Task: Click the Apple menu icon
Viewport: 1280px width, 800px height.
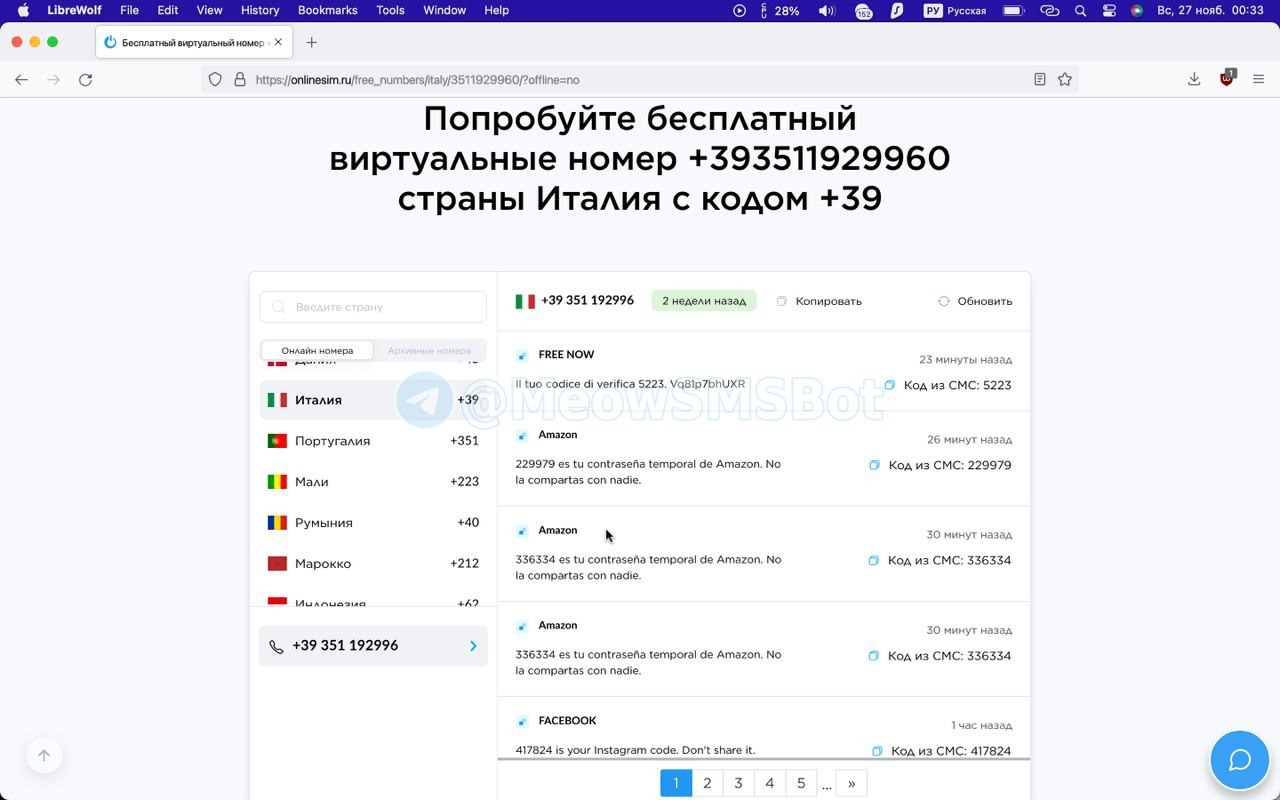Action: (x=23, y=10)
